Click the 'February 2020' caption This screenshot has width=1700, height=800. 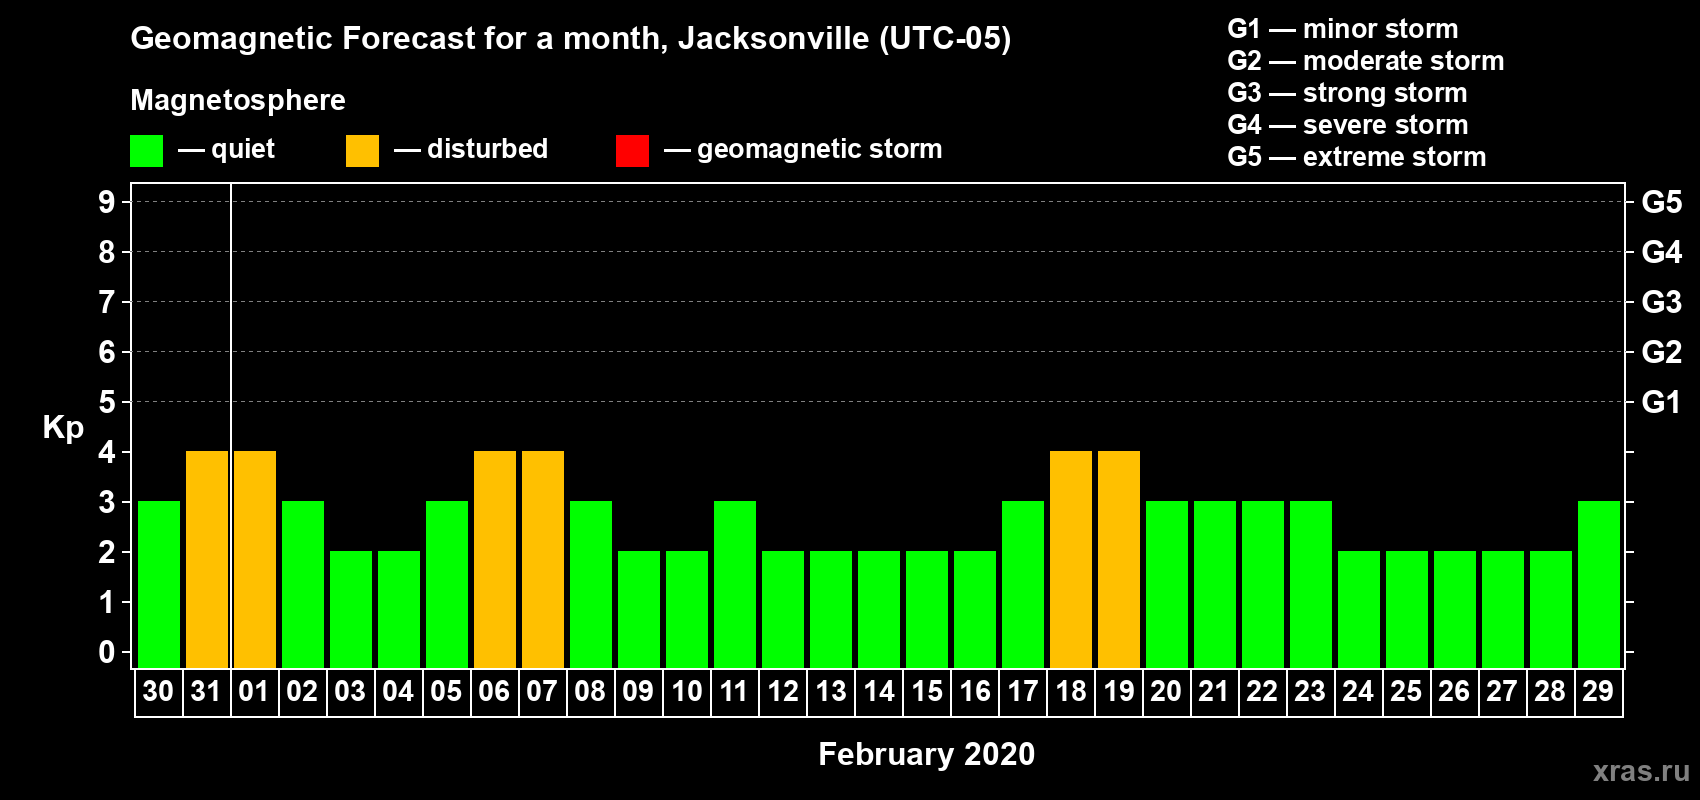click(x=927, y=754)
